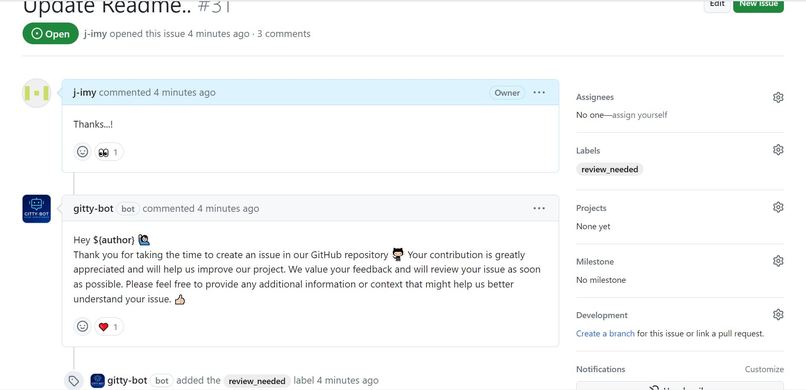Open gitty-bot link in label event
Screen dimensions: 806x390
tap(127, 381)
